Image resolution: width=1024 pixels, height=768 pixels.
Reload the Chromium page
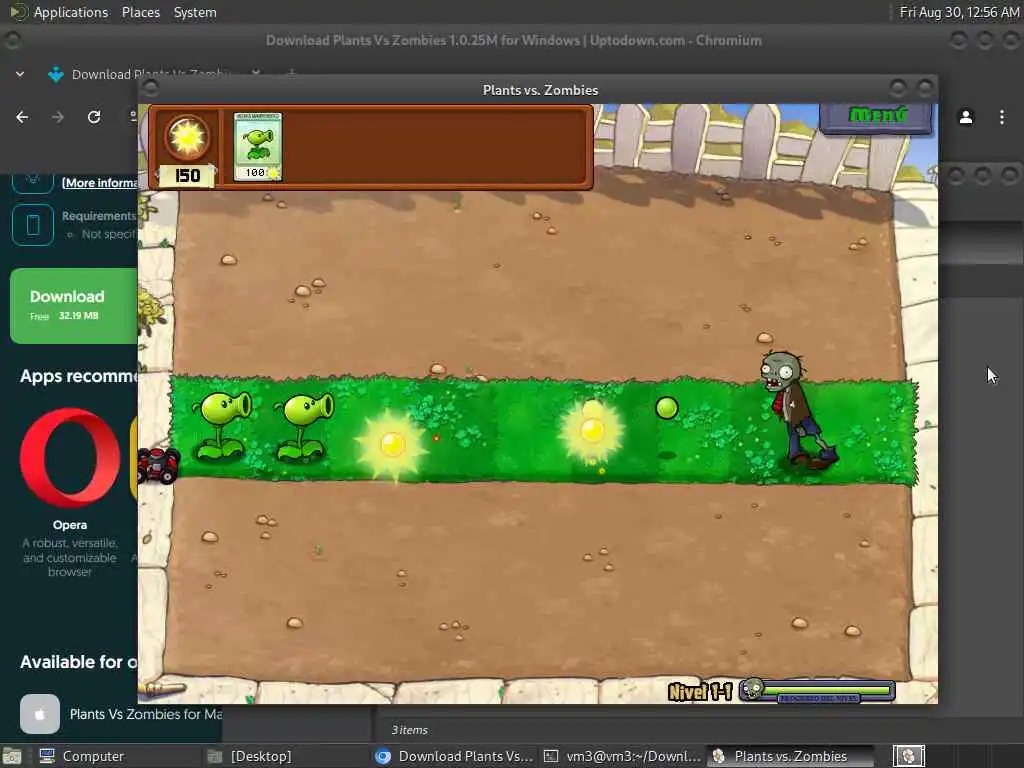(94, 117)
